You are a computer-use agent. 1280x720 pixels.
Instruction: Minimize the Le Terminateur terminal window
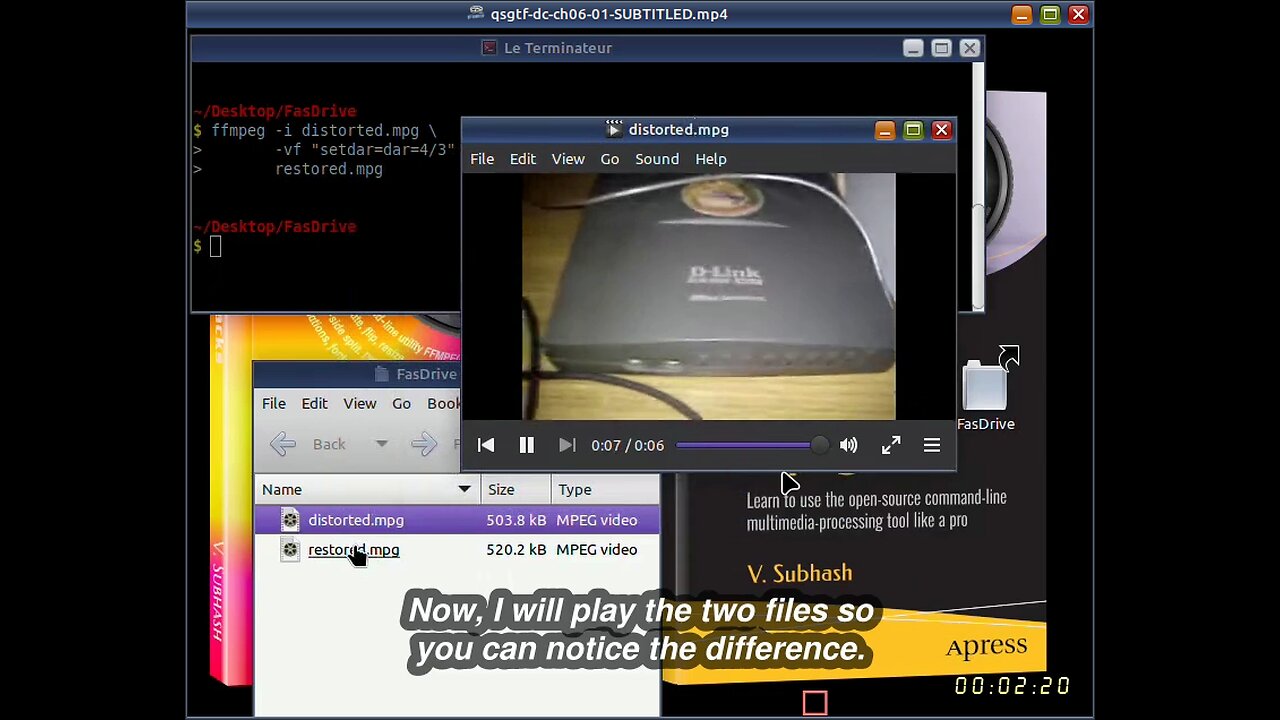click(913, 48)
